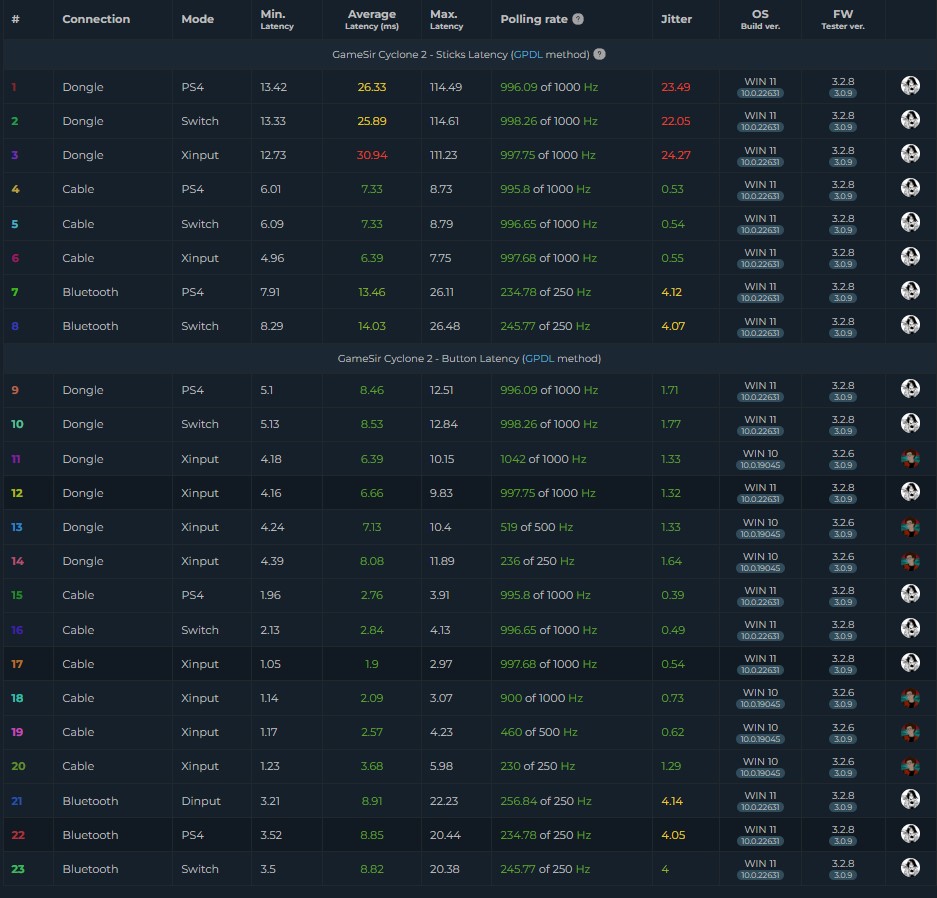Click the 1.9 average latency value
Image resolution: width=937 pixels, height=898 pixels.
coord(372,664)
